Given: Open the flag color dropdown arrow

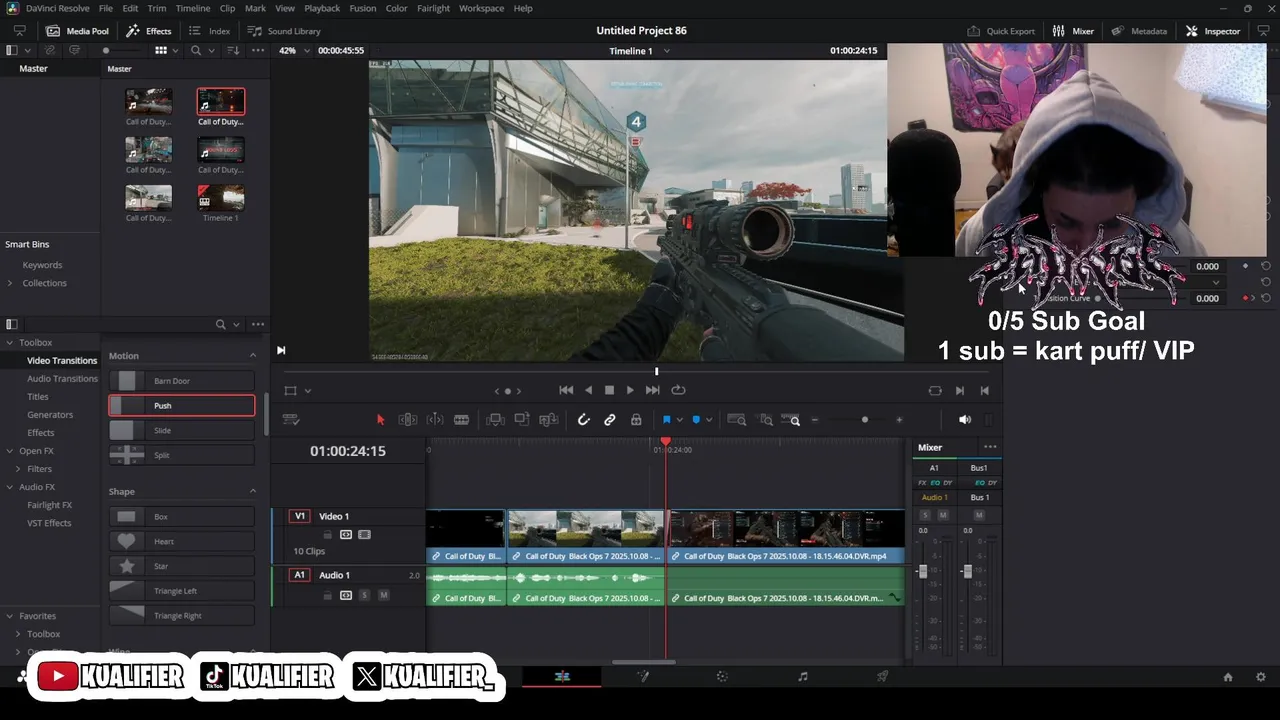Looking at the screenshot, I should coord(679,420).
